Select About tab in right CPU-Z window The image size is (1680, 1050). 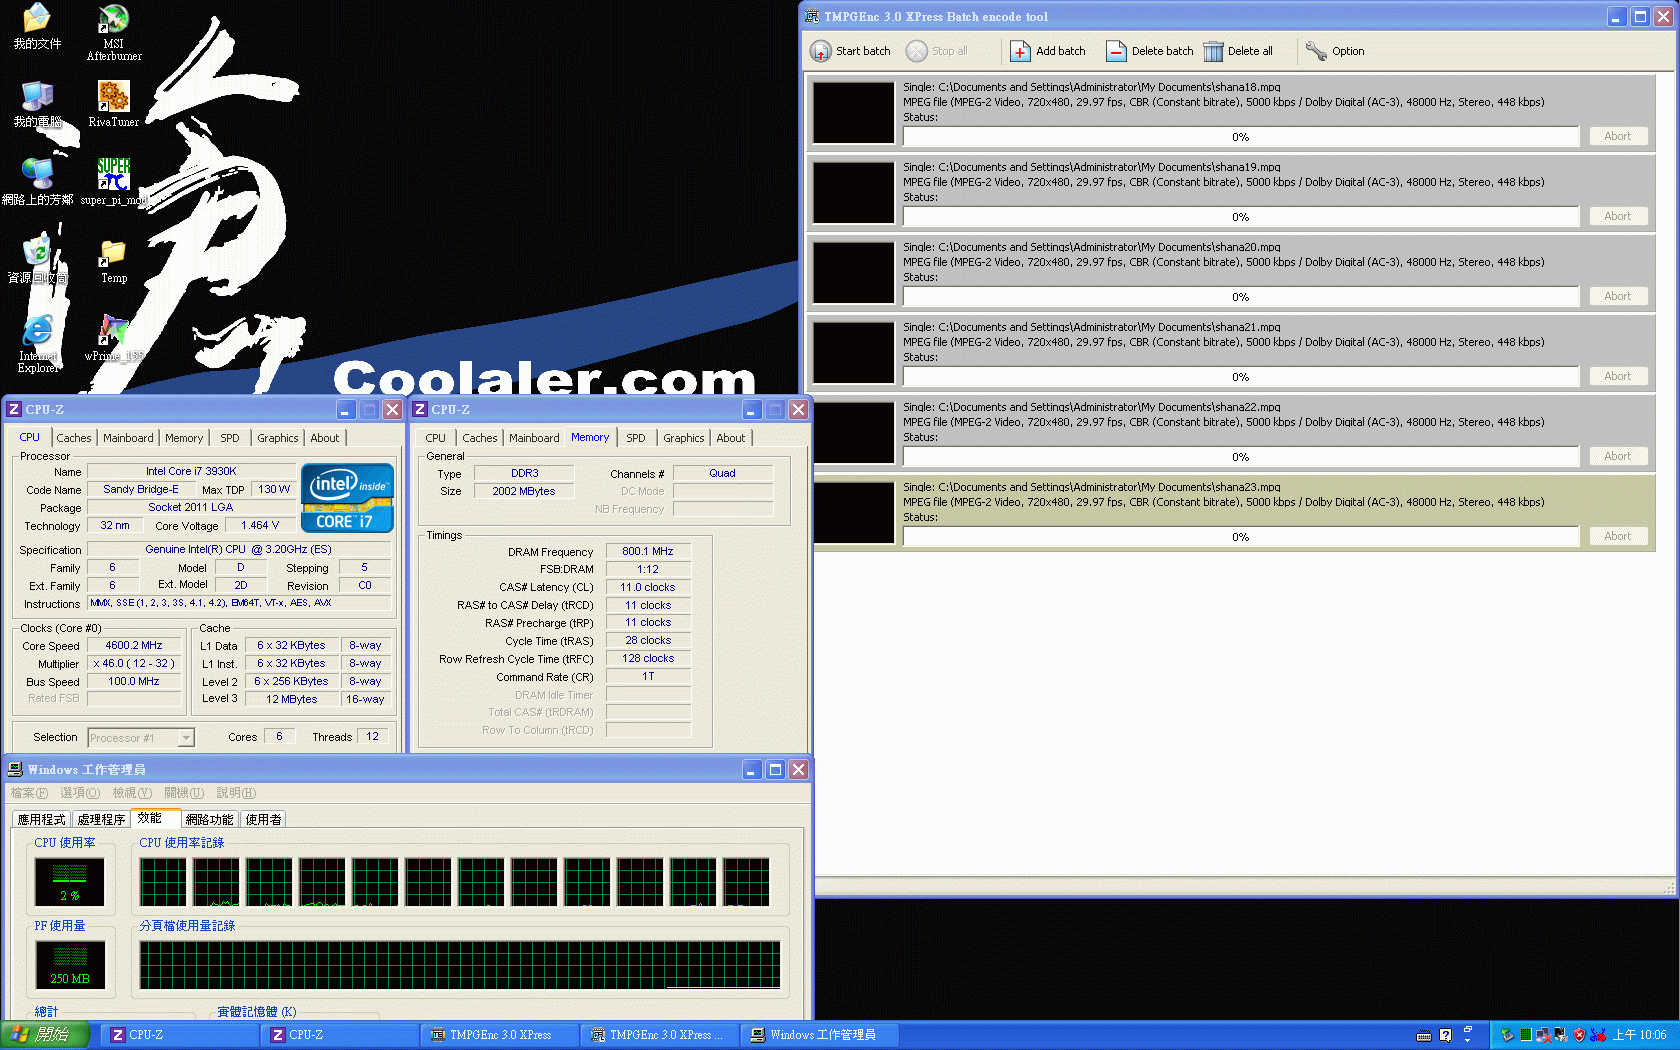pyautogui.click(x=731, y=438)
